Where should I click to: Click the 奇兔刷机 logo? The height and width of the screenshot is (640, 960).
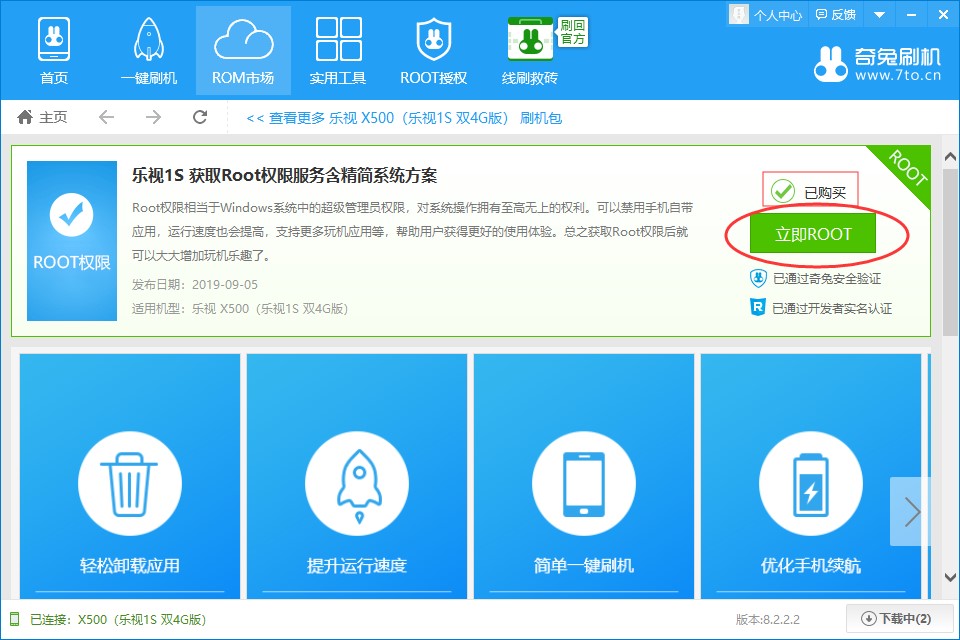pos(877,64)
